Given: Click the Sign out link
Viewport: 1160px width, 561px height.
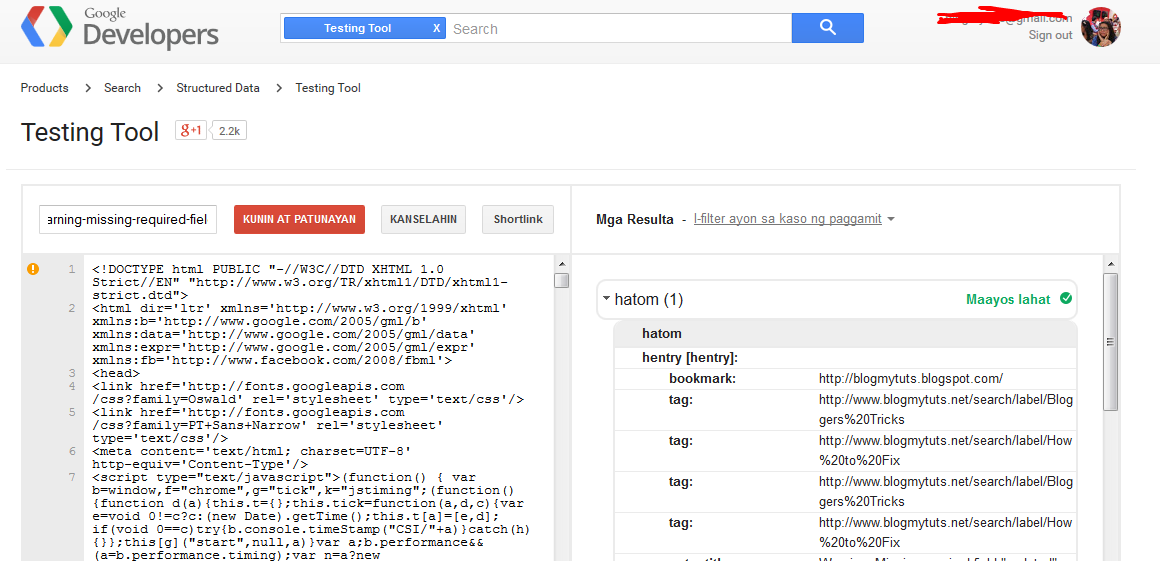Looking at the screenshot, I should pos(1050,35).
